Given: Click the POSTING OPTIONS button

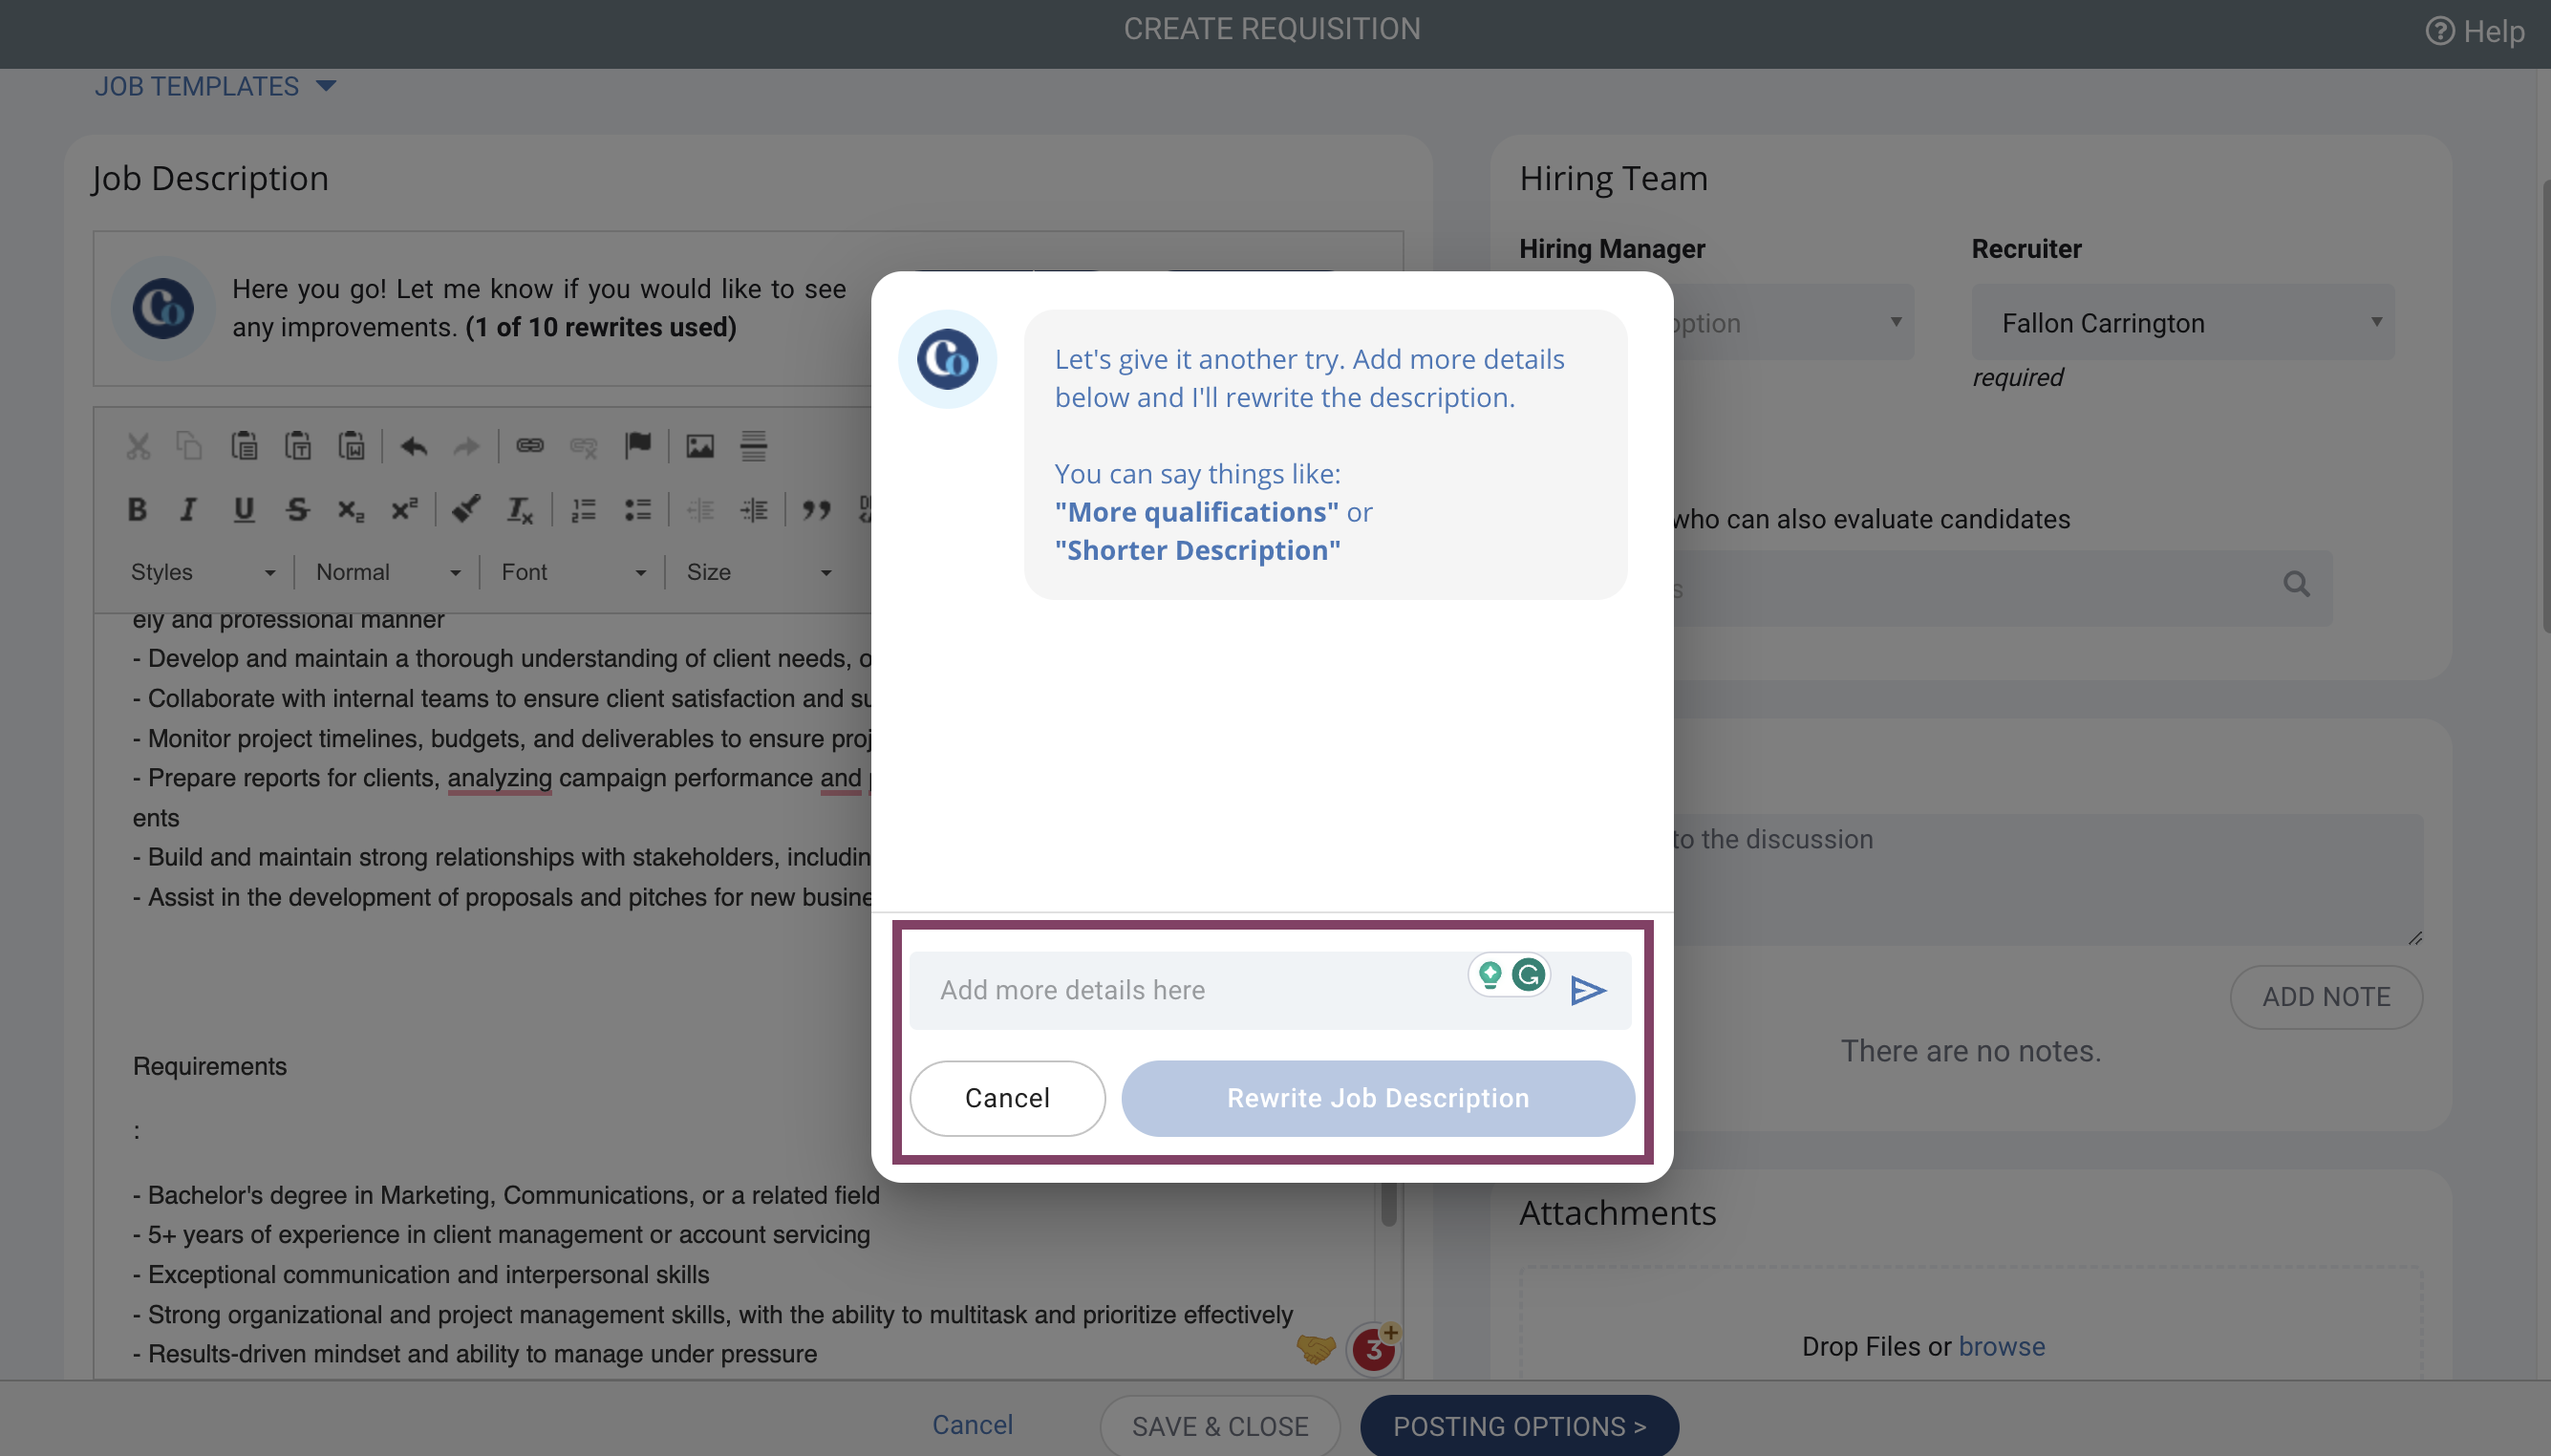Looking at the screenshot, I should pos(1519,1426).
